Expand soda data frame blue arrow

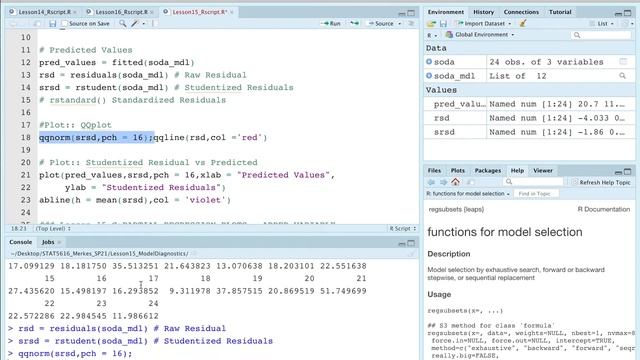[x=429, y=62]
